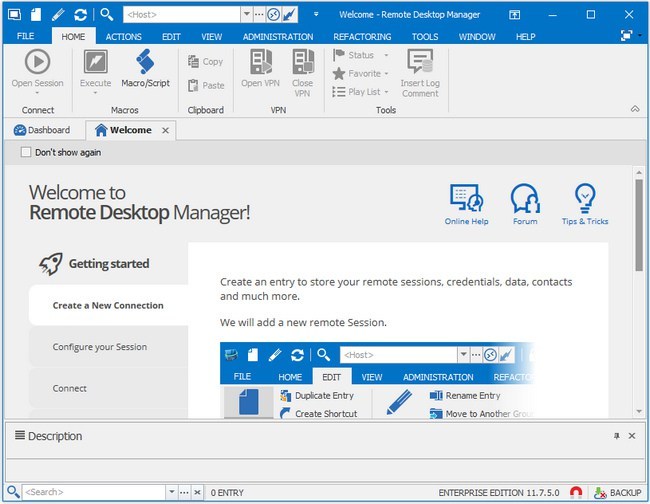The image size is (650, 504).
Task: Click the search magnifier in status bar
Action: tap(13, 492)
